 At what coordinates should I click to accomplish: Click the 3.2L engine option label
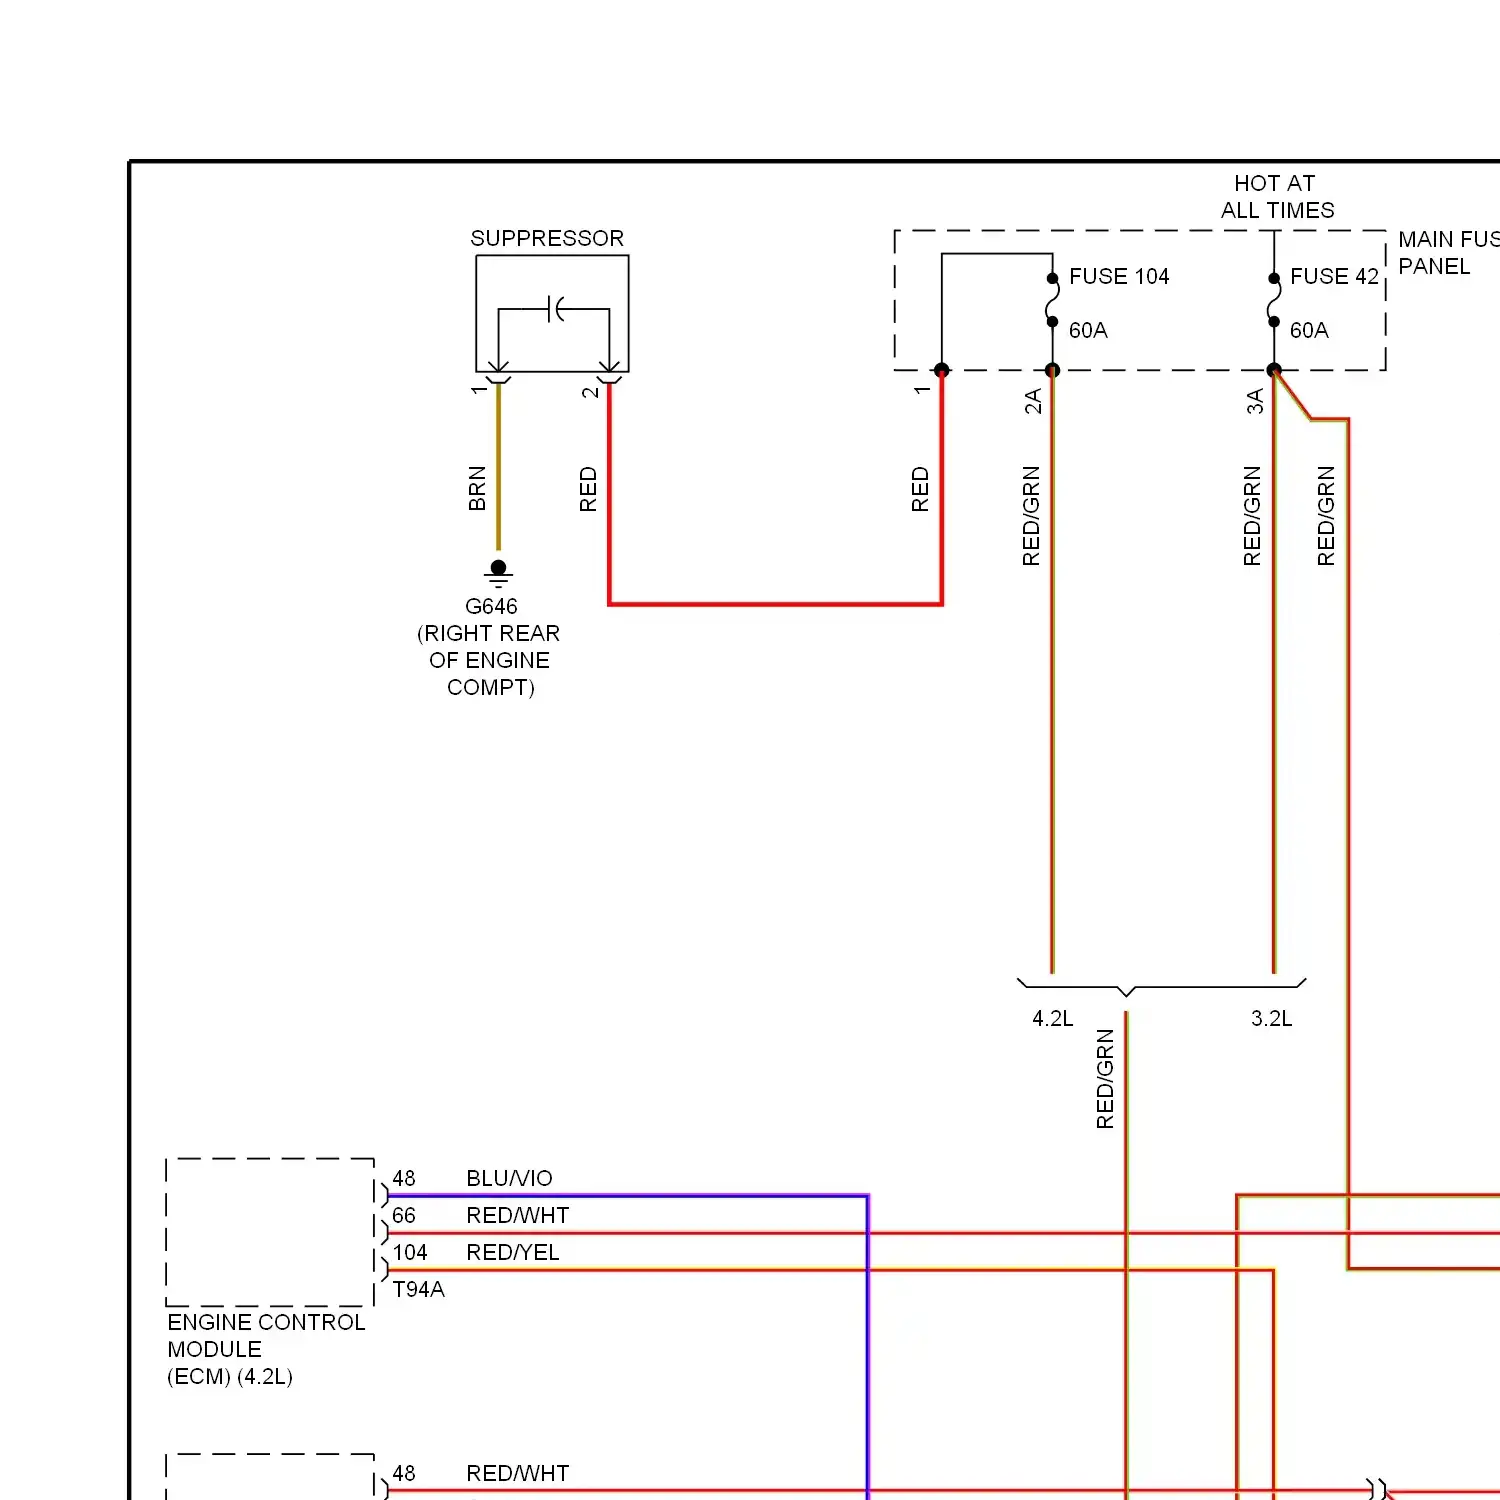pos(1271,1018)
